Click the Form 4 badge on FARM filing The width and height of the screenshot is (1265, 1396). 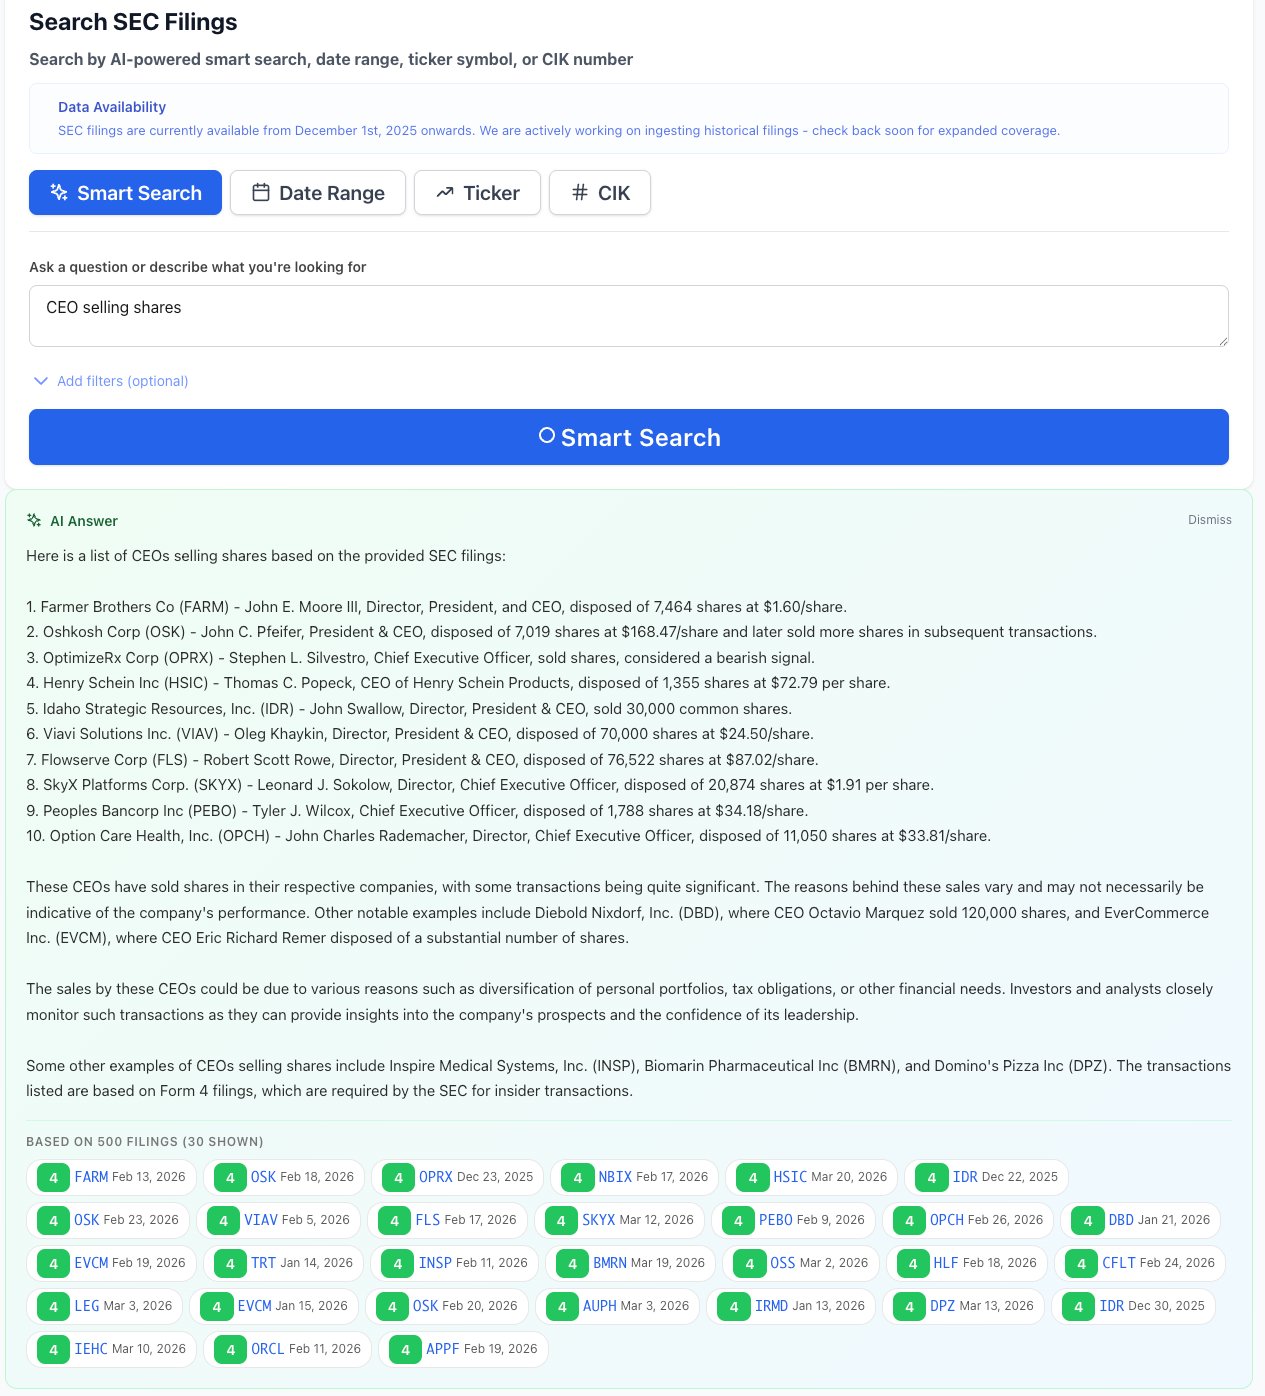pos(53,1177)
